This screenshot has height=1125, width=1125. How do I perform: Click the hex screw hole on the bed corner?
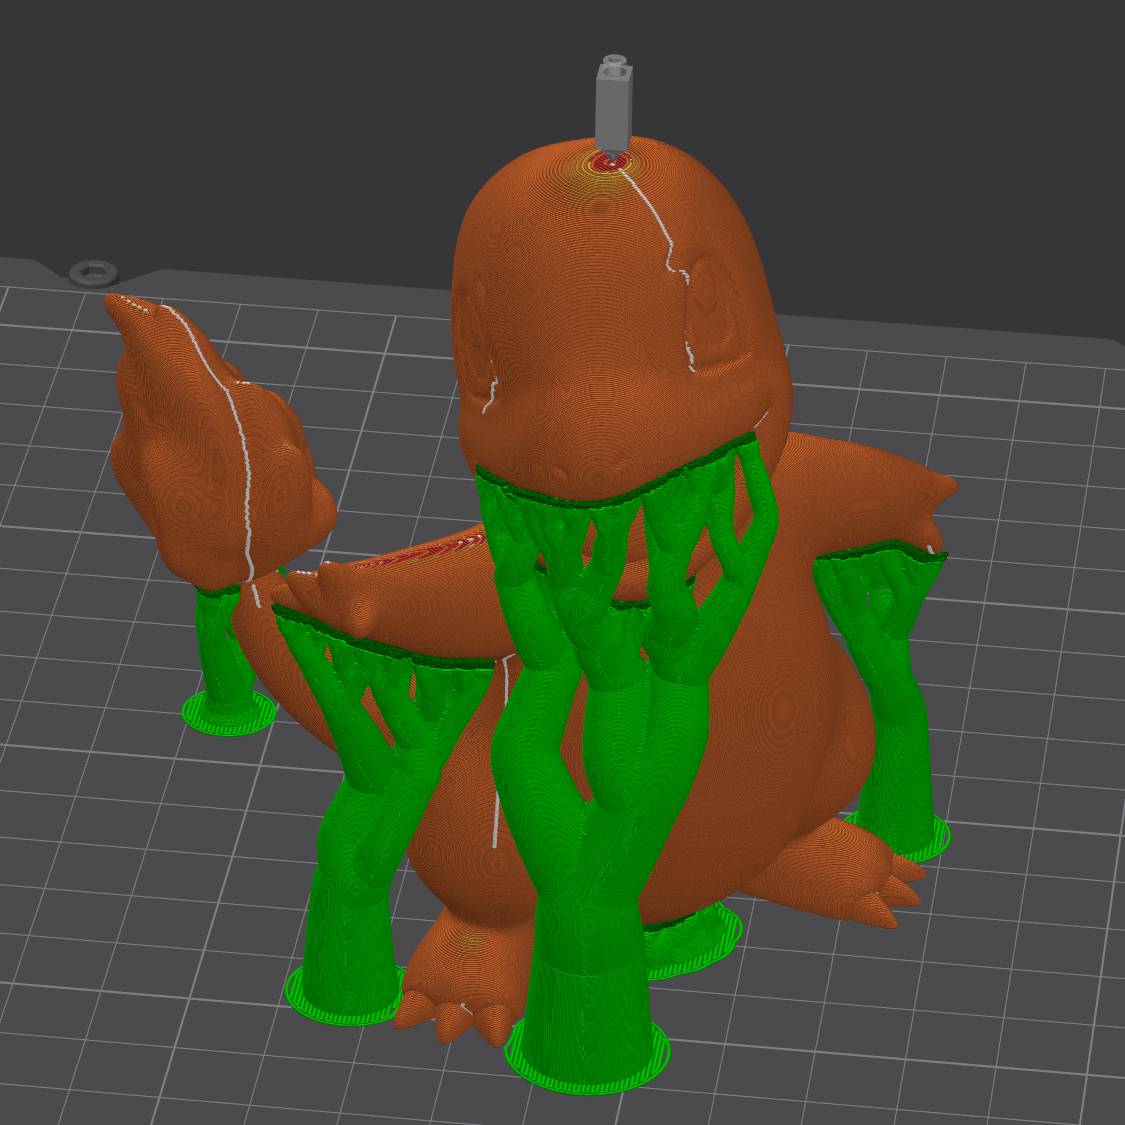coord(92,272)
